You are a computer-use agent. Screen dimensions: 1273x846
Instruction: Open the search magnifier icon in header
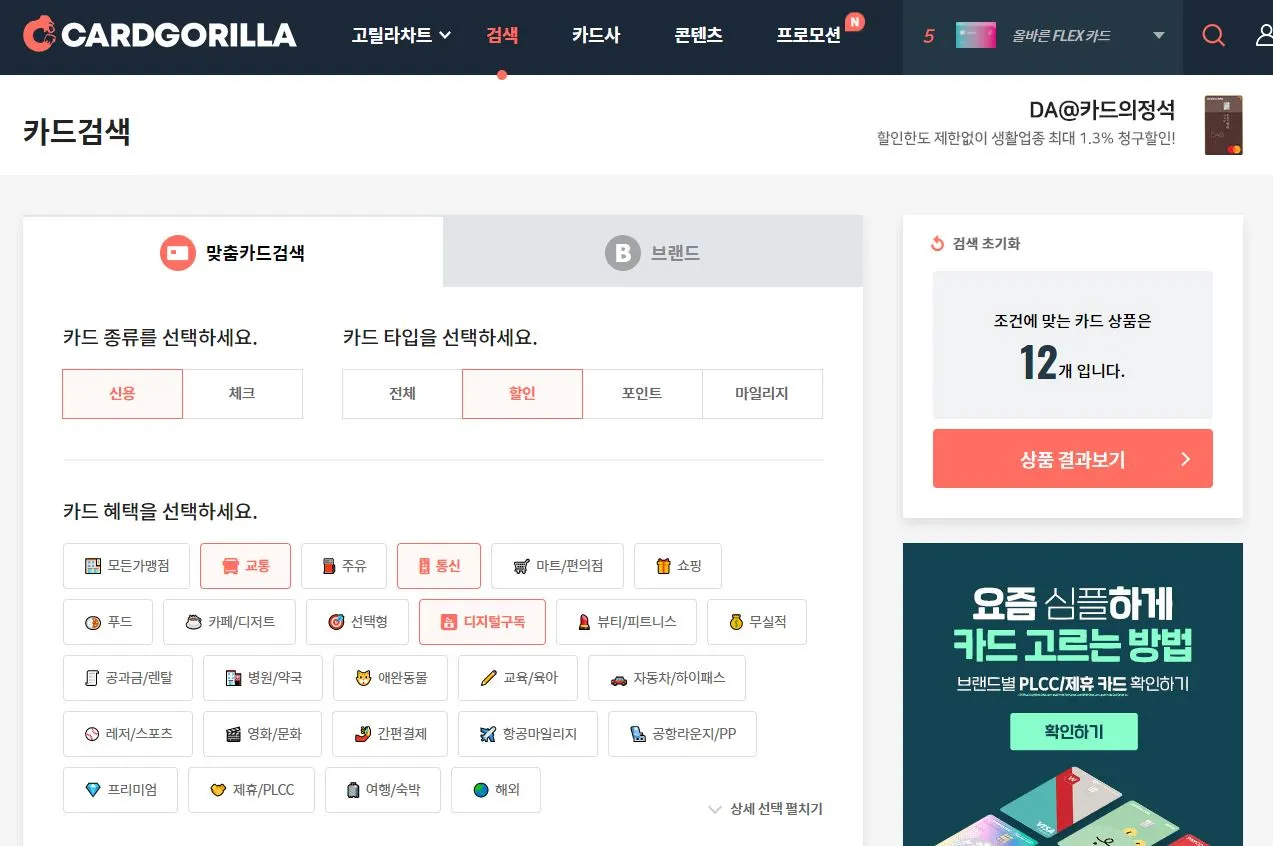point(1213,36)
